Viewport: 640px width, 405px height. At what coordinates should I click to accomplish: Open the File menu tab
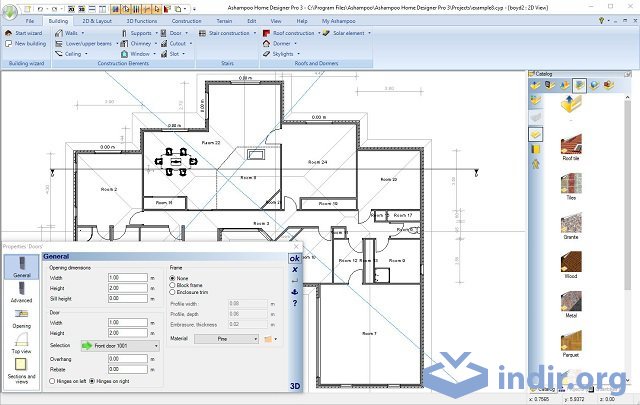click(x=30, y=21)
